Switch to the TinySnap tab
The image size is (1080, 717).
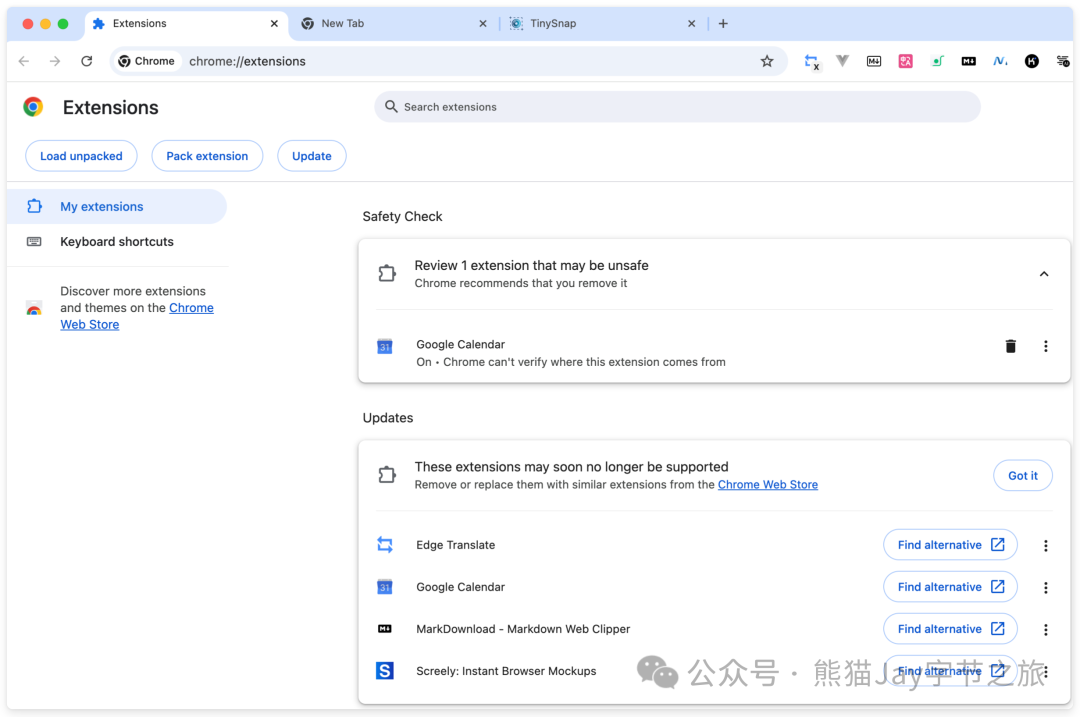tap(603, 23)
